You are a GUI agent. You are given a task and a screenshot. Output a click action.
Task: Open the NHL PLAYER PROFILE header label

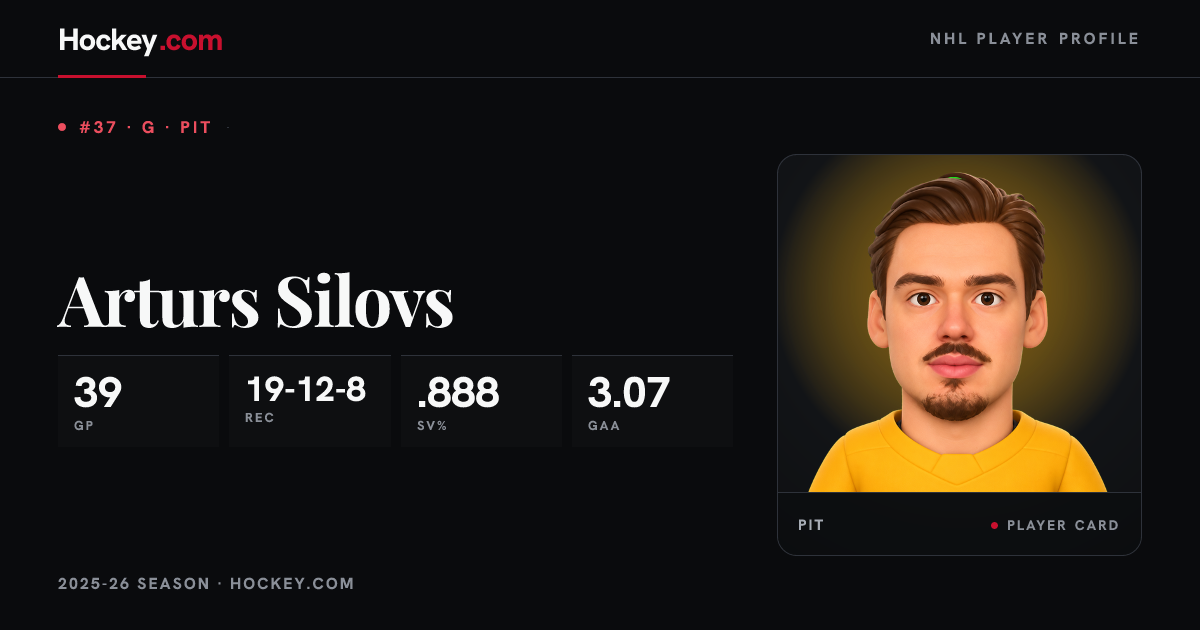click(x=1035, y=39)
